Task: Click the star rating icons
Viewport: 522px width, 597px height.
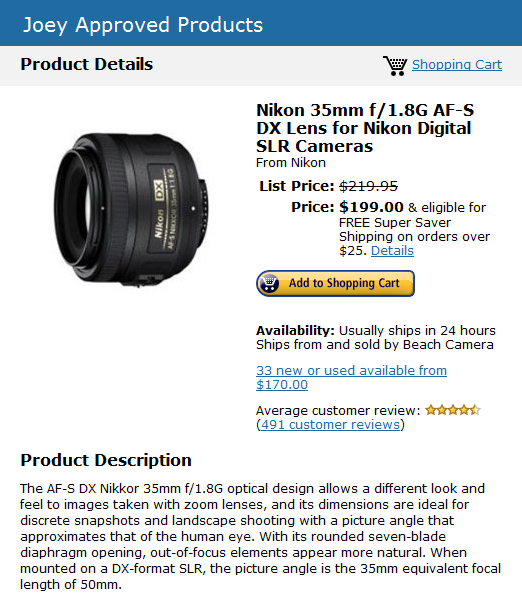Action: [x=453, y=410]
